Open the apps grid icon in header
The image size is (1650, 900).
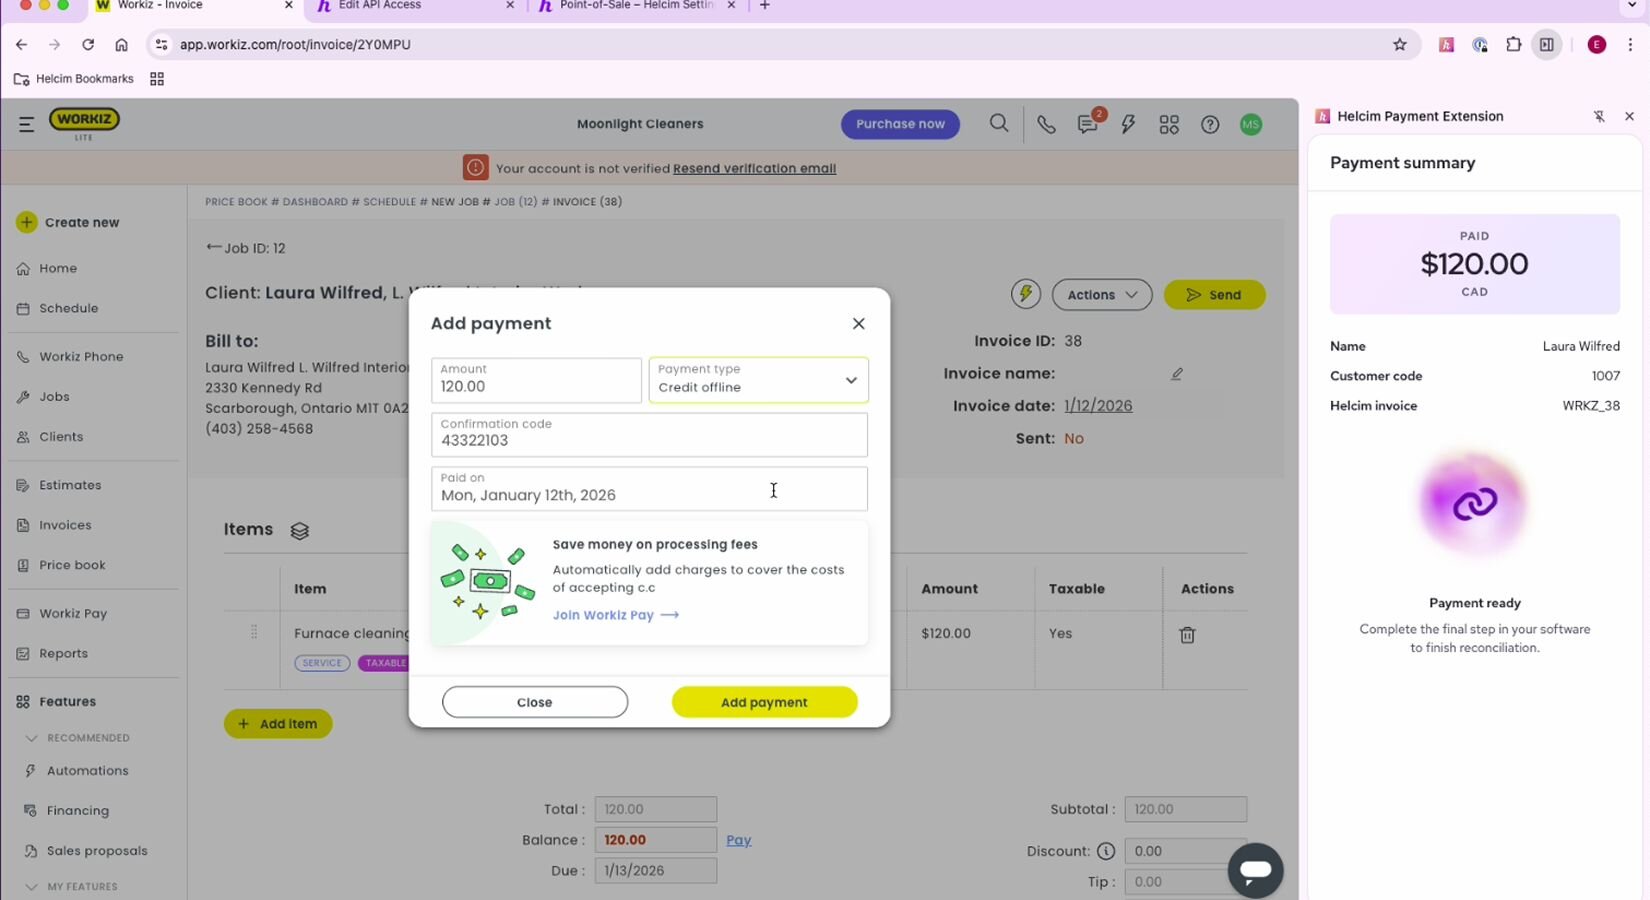pos(1169,125)
